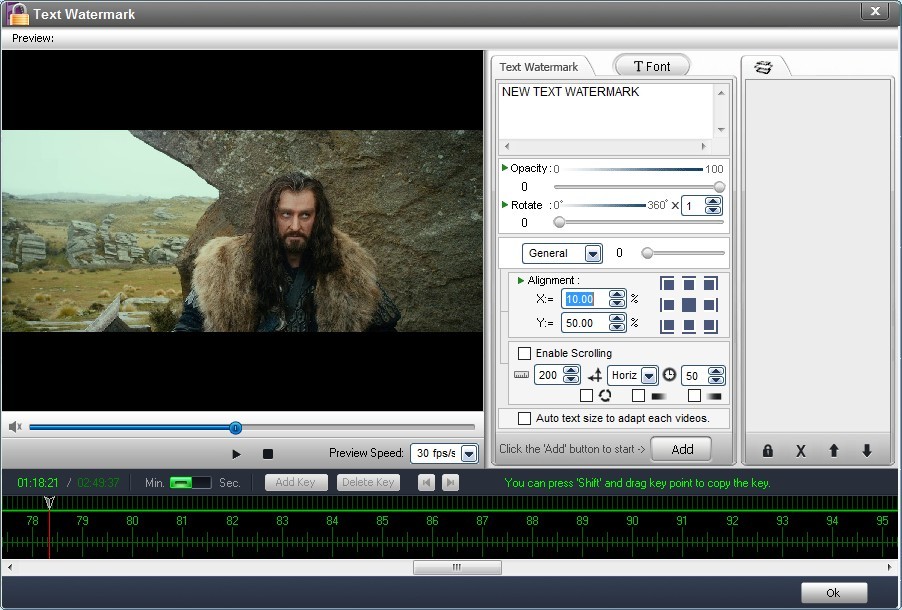Viewport: 902px width, 610px height.
Task: Click the text box scroll down arrow
Action: 721,130
